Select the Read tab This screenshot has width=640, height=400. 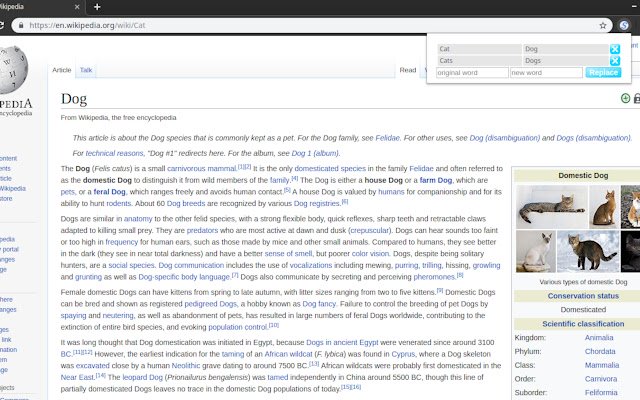[408, 70]
